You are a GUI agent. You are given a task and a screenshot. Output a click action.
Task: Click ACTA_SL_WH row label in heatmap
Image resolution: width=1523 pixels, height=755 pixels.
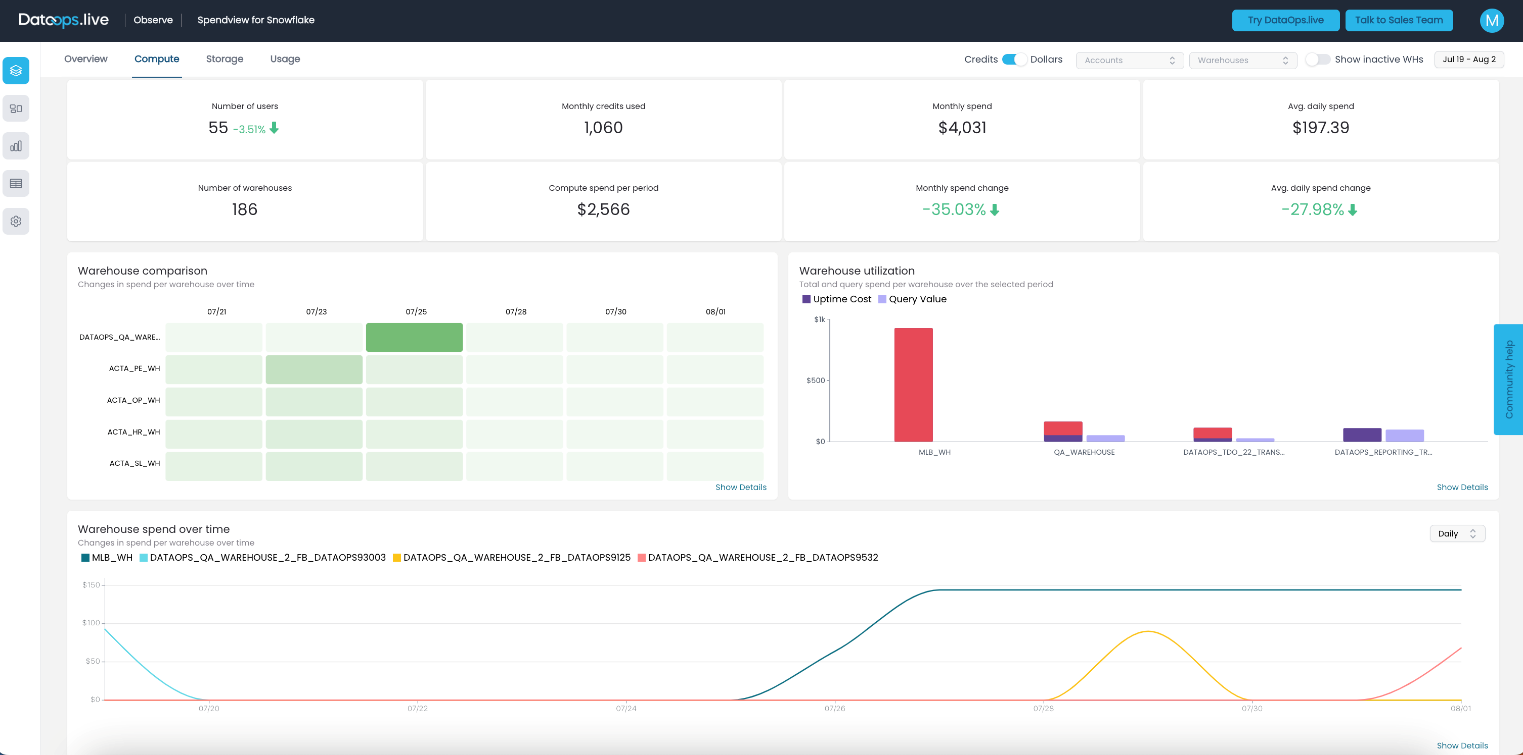point(134,464)
